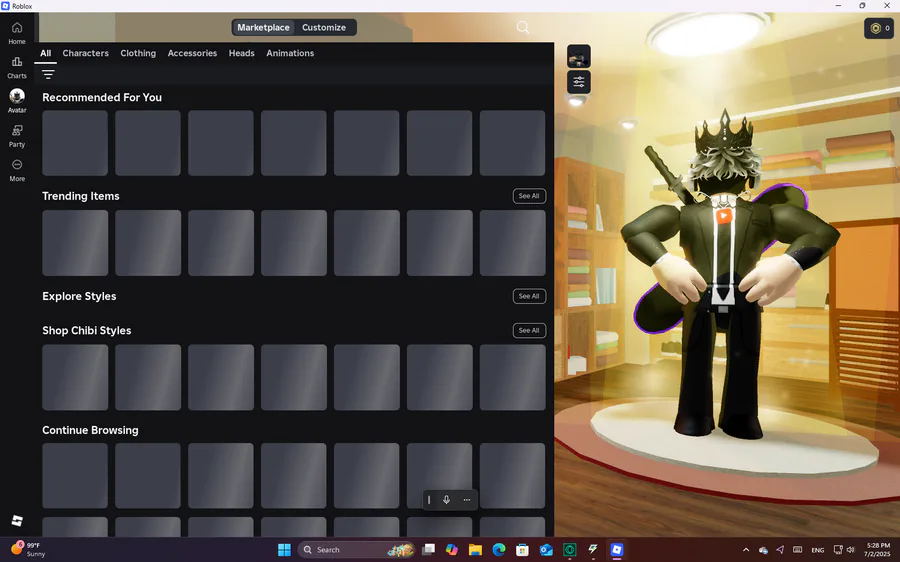Launch Microsoft Edge from the taskbar
Viewport: 900px width, 562px height.
click(x=499, y=550)
